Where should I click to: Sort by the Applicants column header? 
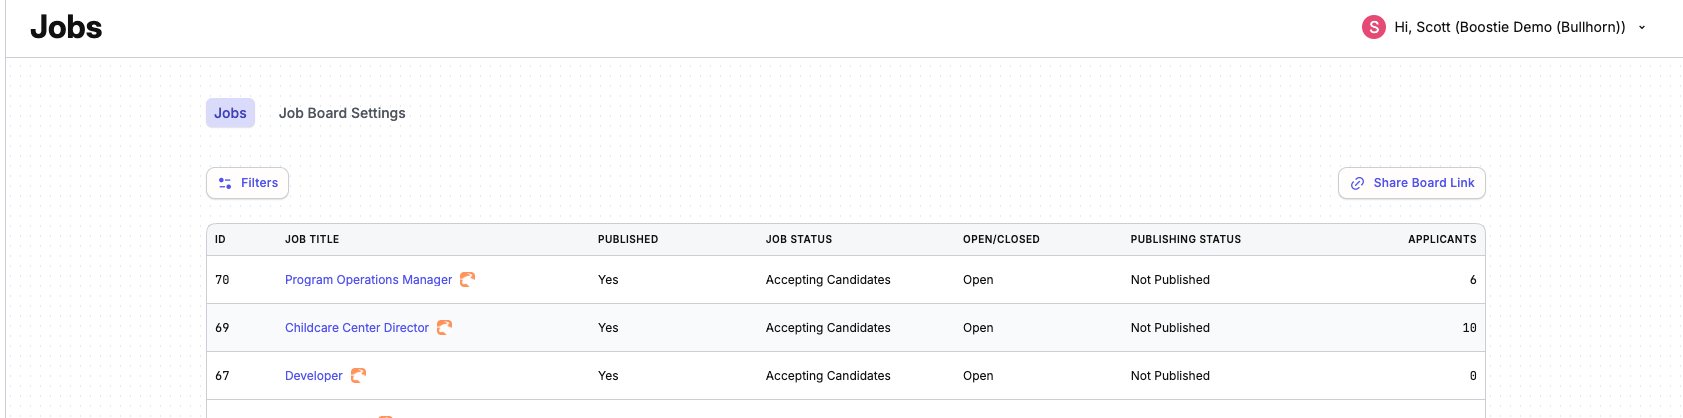(x=1442, y=240)
